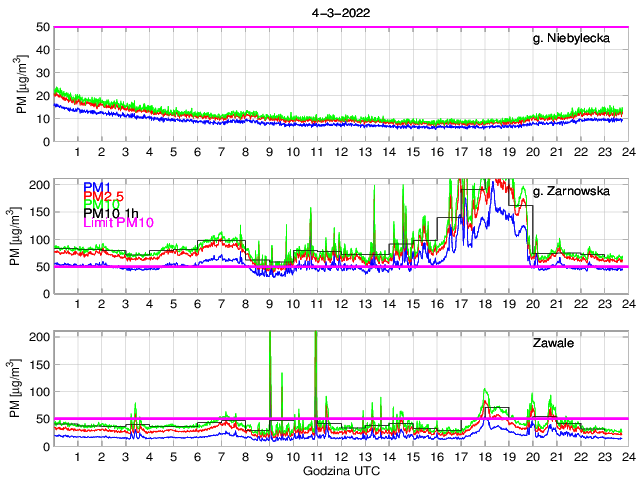Select the "Zawale" station label
The image size is (640, 480).
pyautogui.click(x=553, y=343)
